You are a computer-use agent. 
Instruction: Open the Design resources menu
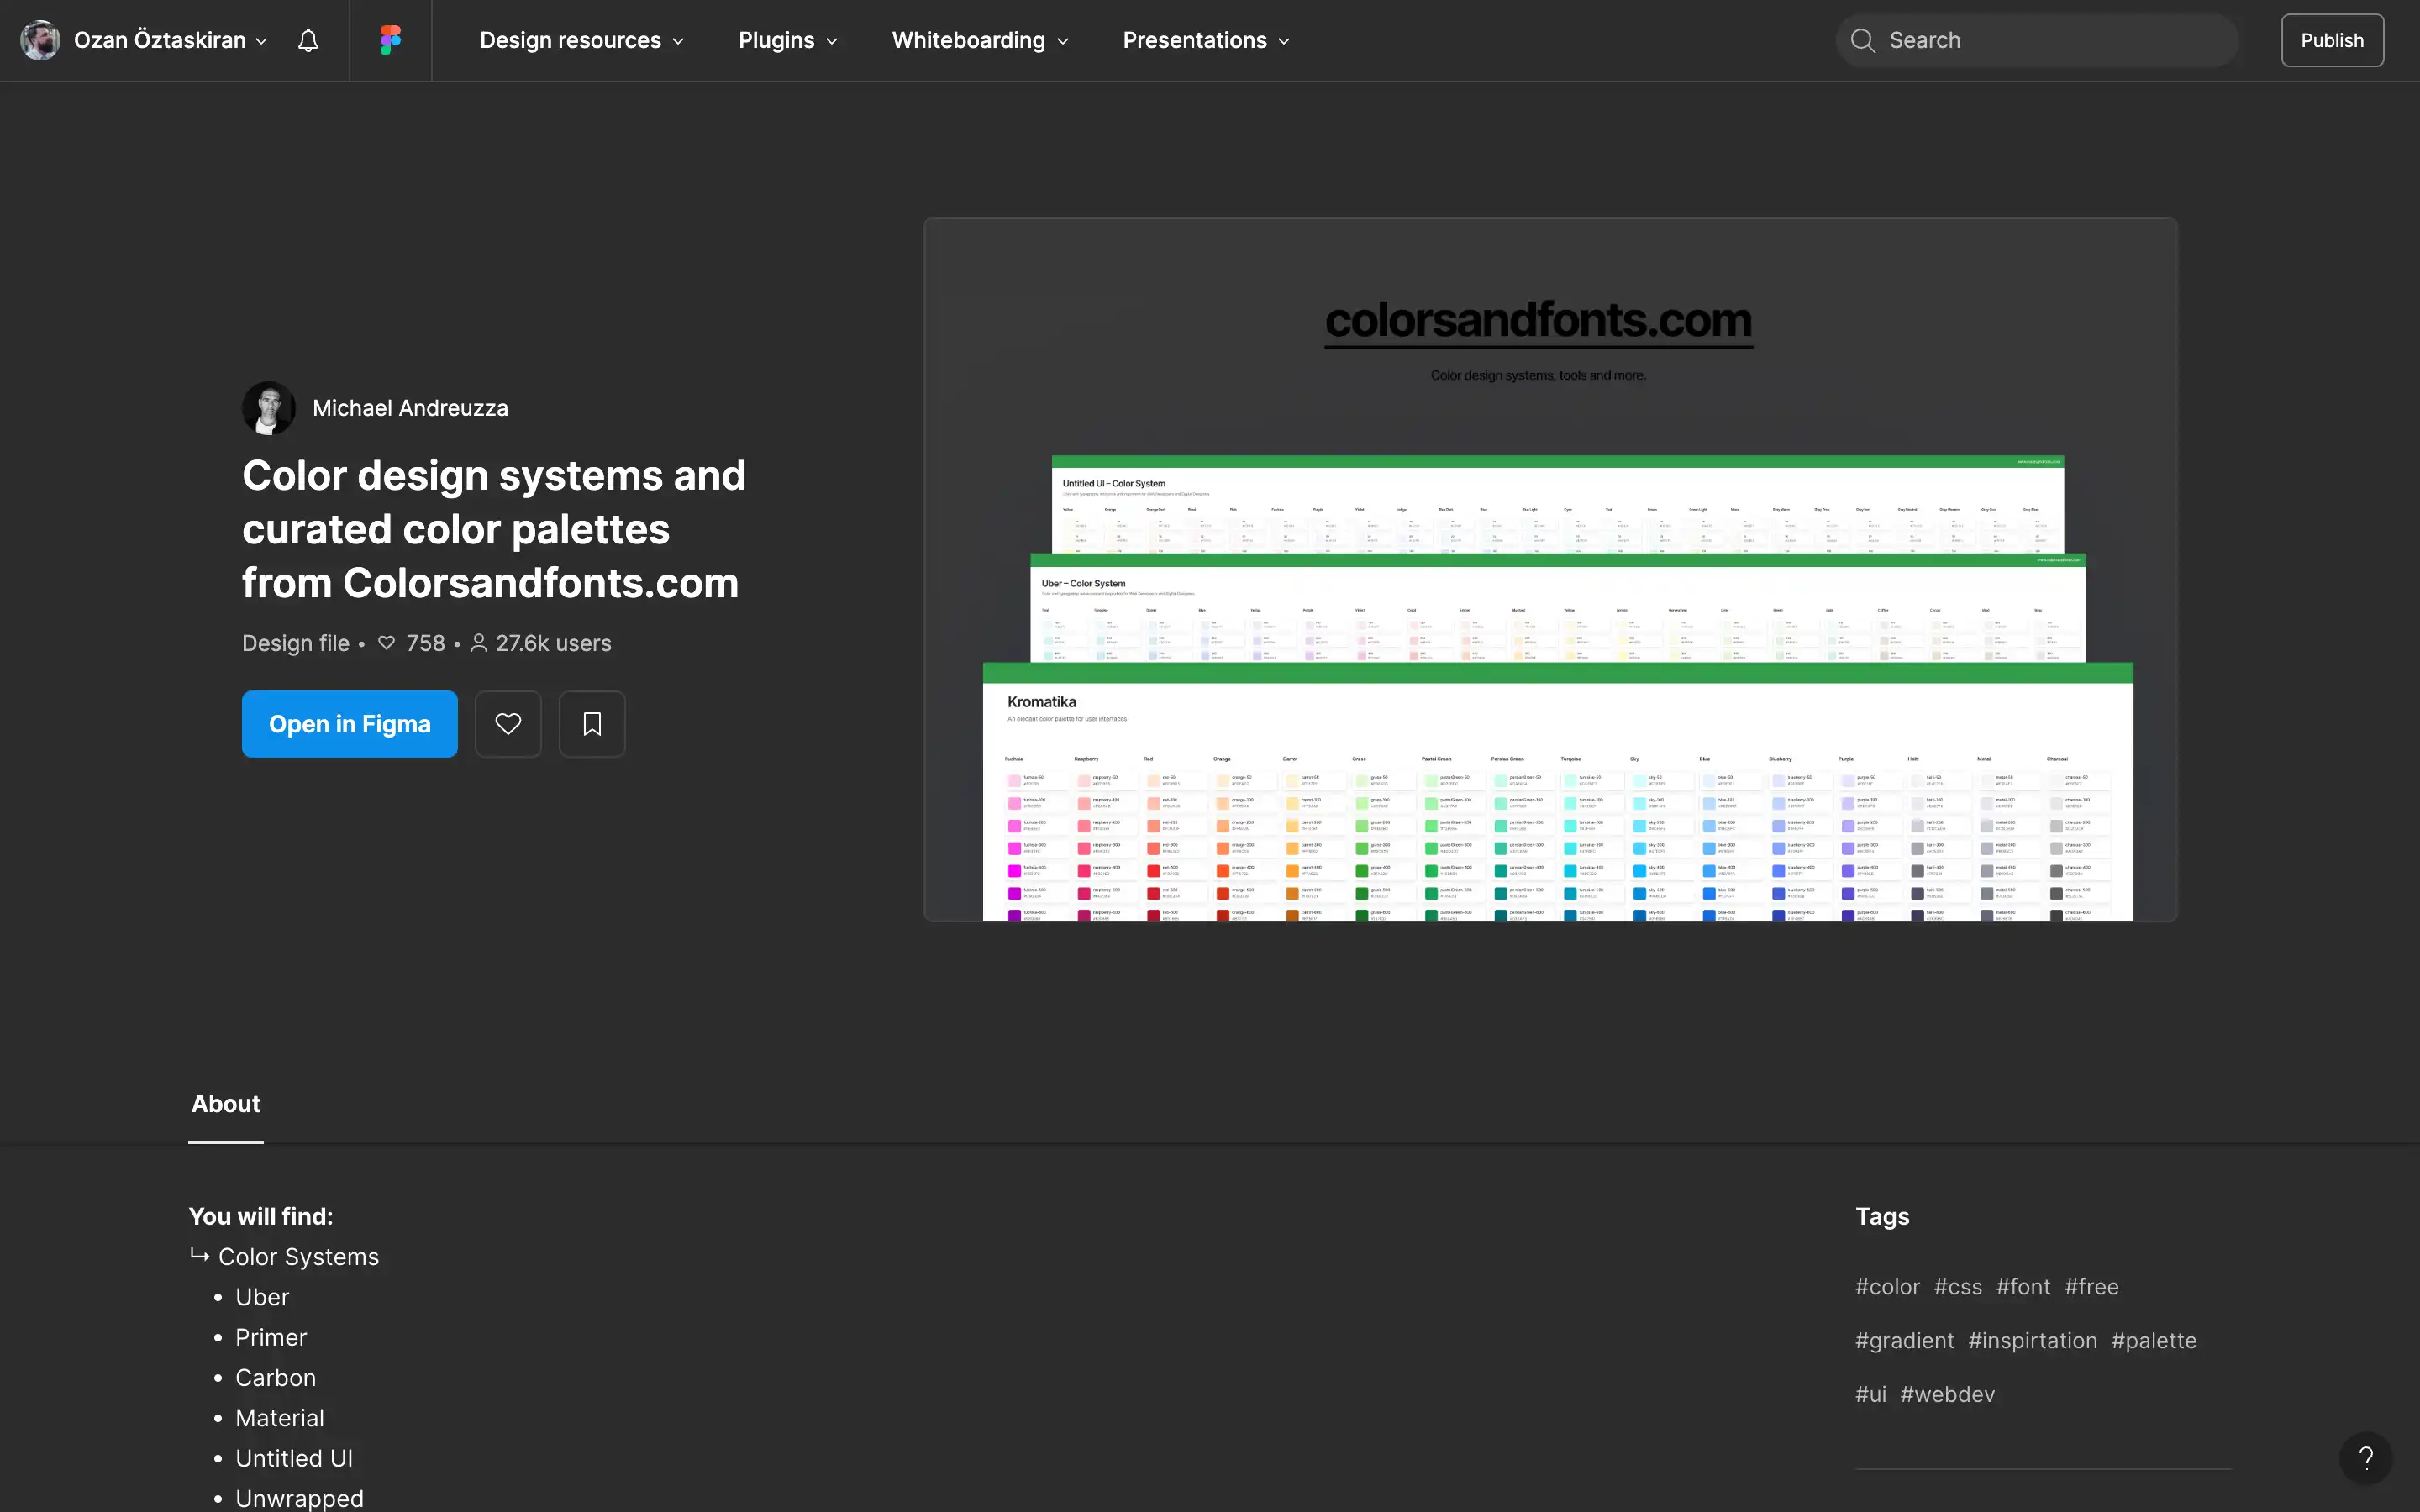click(x=582, y=40)
